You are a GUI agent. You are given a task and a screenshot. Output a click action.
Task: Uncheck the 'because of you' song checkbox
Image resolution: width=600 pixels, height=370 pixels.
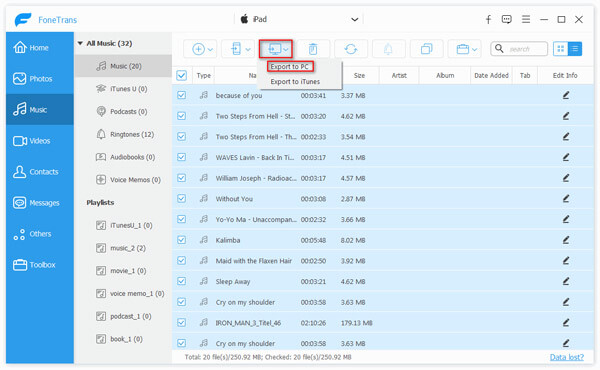(x=181, y=95)
